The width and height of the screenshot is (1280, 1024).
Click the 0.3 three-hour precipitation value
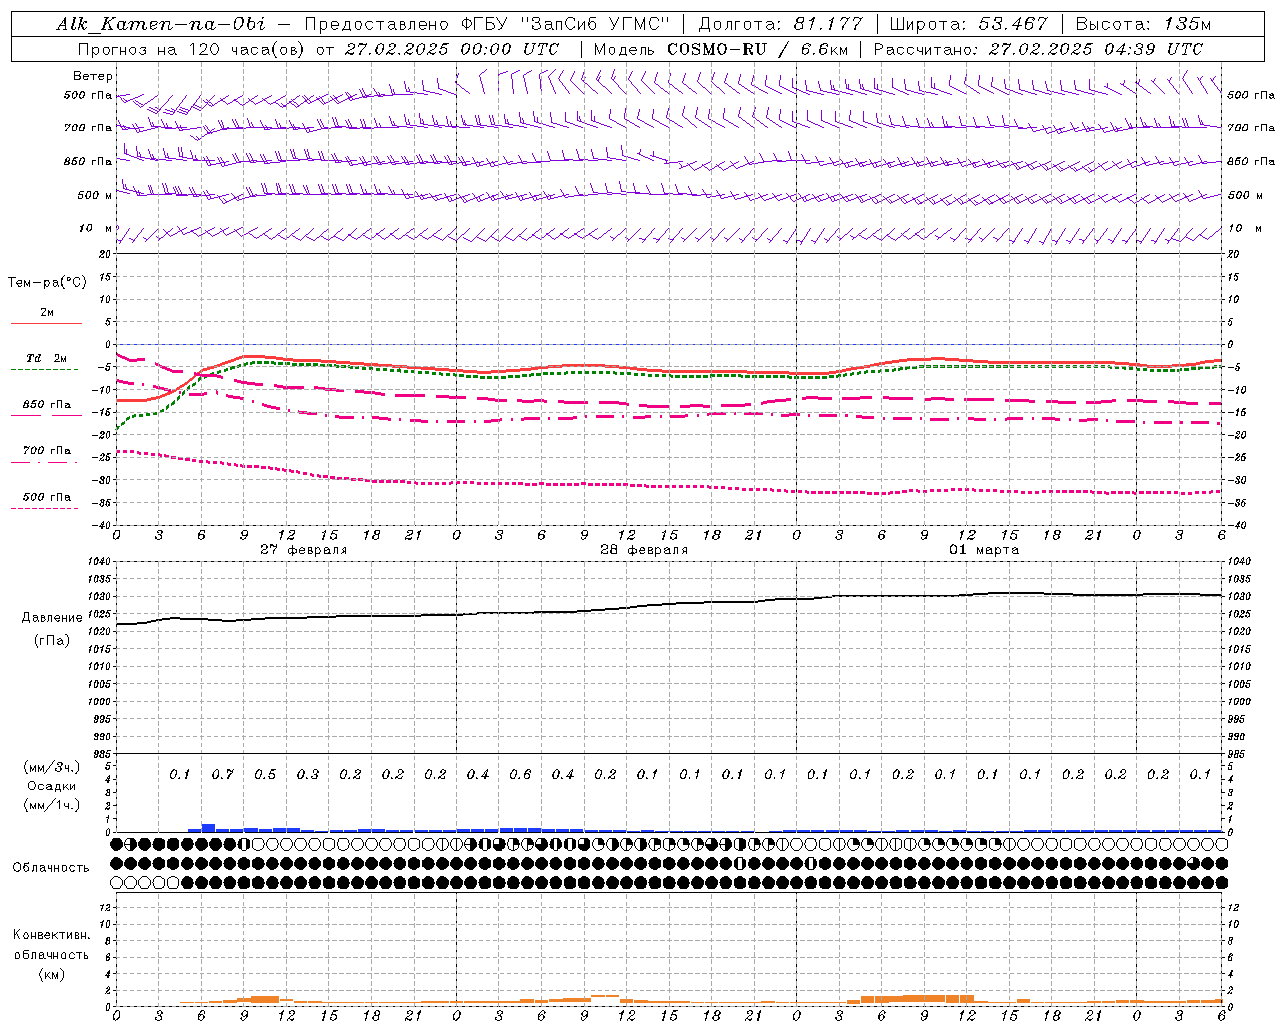point(307,774)
